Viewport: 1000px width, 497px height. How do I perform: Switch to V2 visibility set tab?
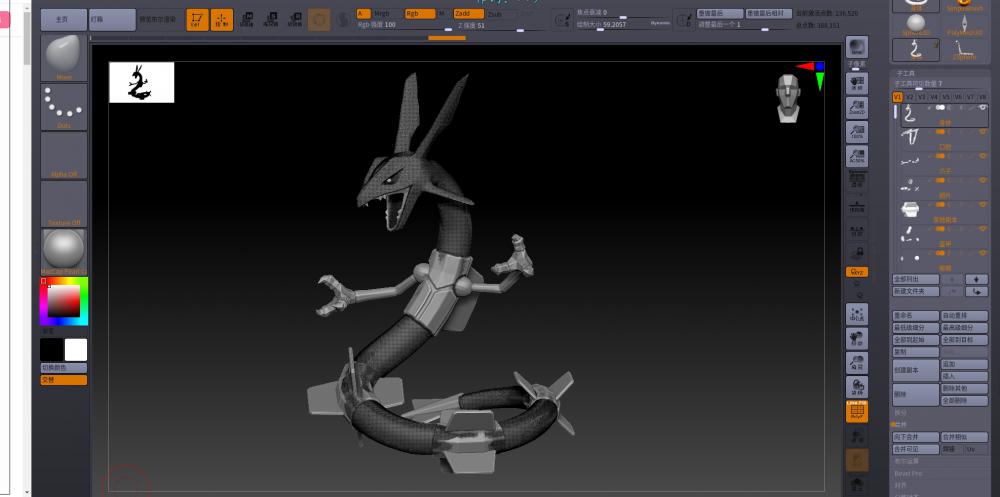[x=909, y=97]
